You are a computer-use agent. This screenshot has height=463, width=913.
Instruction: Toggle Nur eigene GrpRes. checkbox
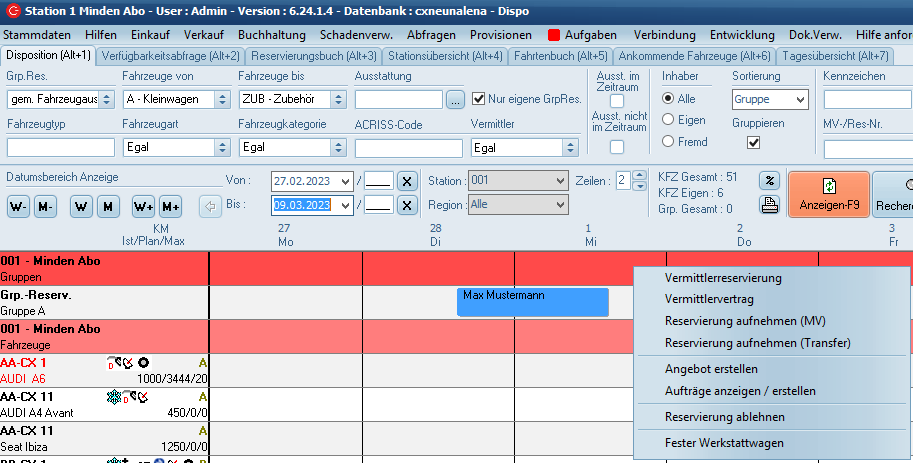point(478,99)
